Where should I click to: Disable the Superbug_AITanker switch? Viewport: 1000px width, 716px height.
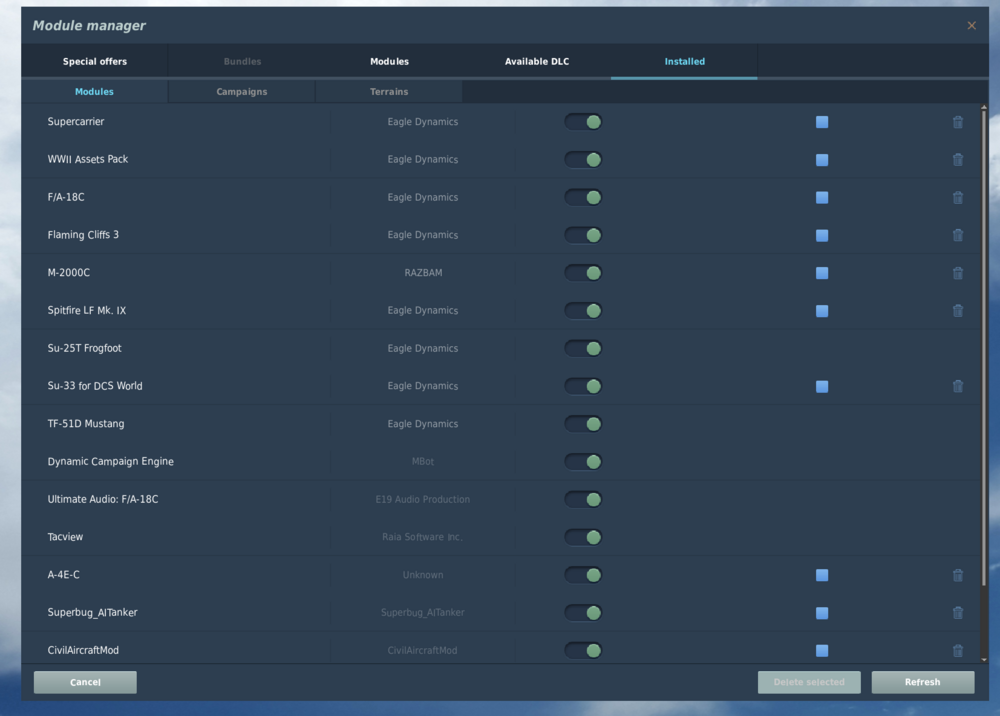pos(583,613)
